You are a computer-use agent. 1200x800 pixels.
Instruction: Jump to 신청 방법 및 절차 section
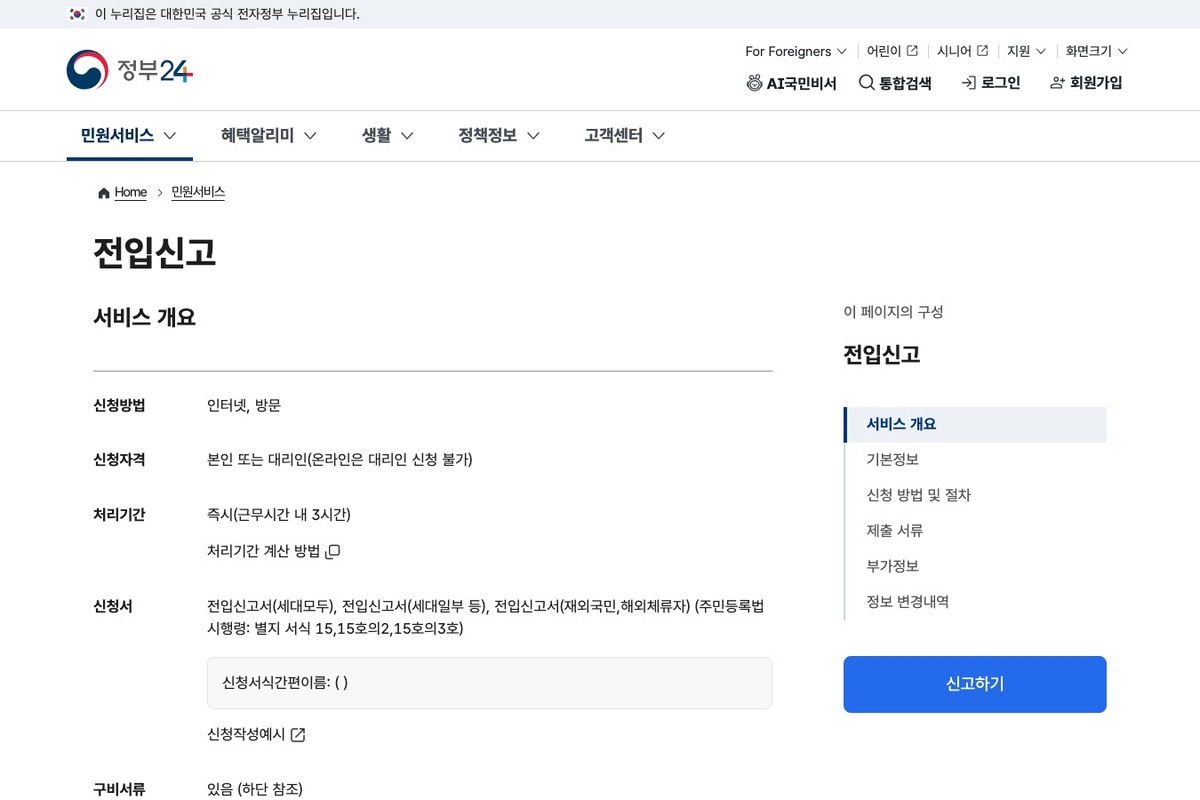(919, 495)
